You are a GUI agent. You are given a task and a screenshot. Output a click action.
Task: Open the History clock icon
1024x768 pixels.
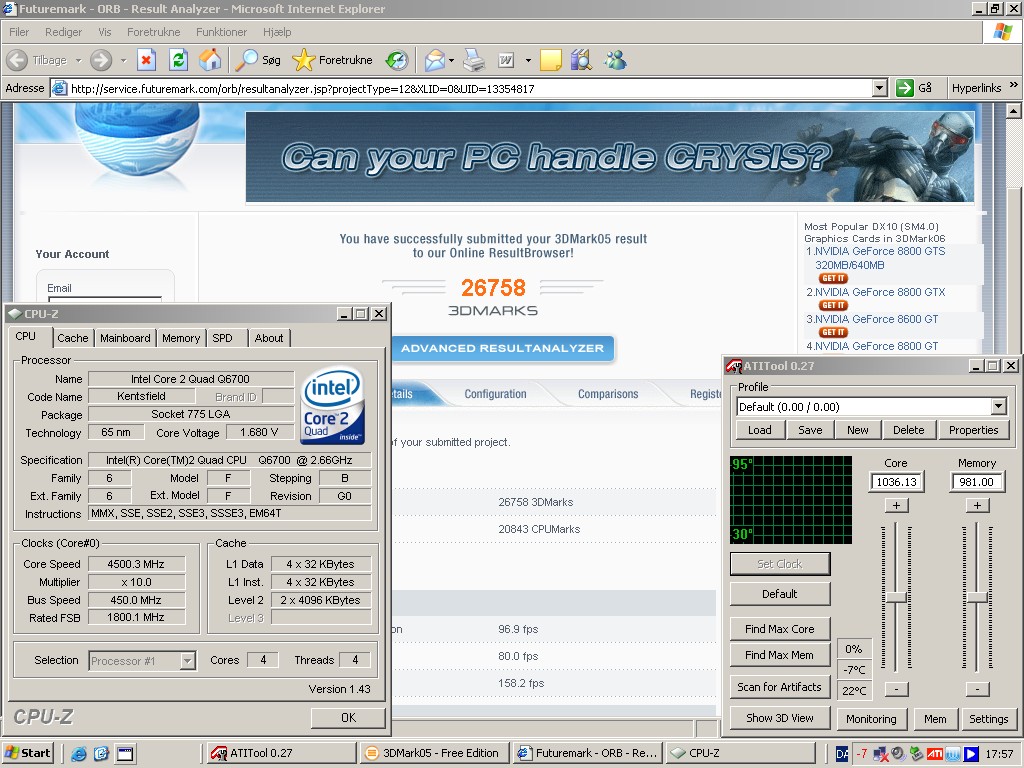click(x=396, y=60)
